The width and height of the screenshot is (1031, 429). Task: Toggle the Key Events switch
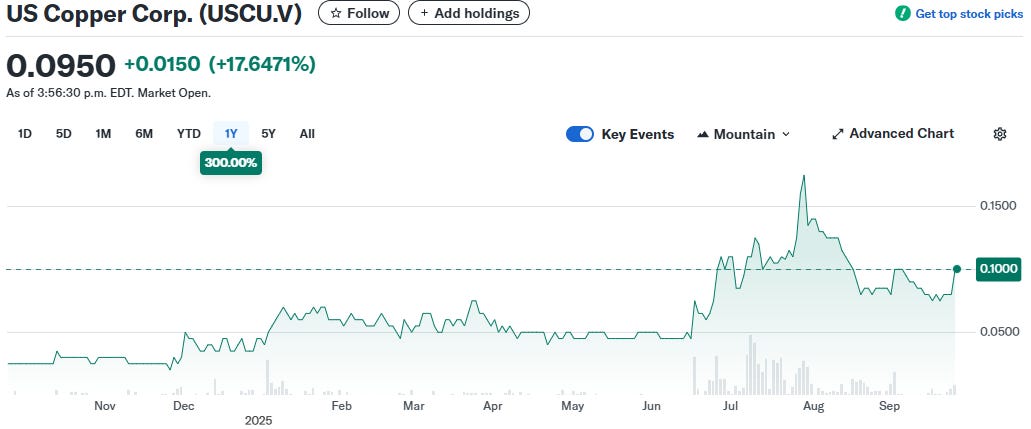[579, 134]
